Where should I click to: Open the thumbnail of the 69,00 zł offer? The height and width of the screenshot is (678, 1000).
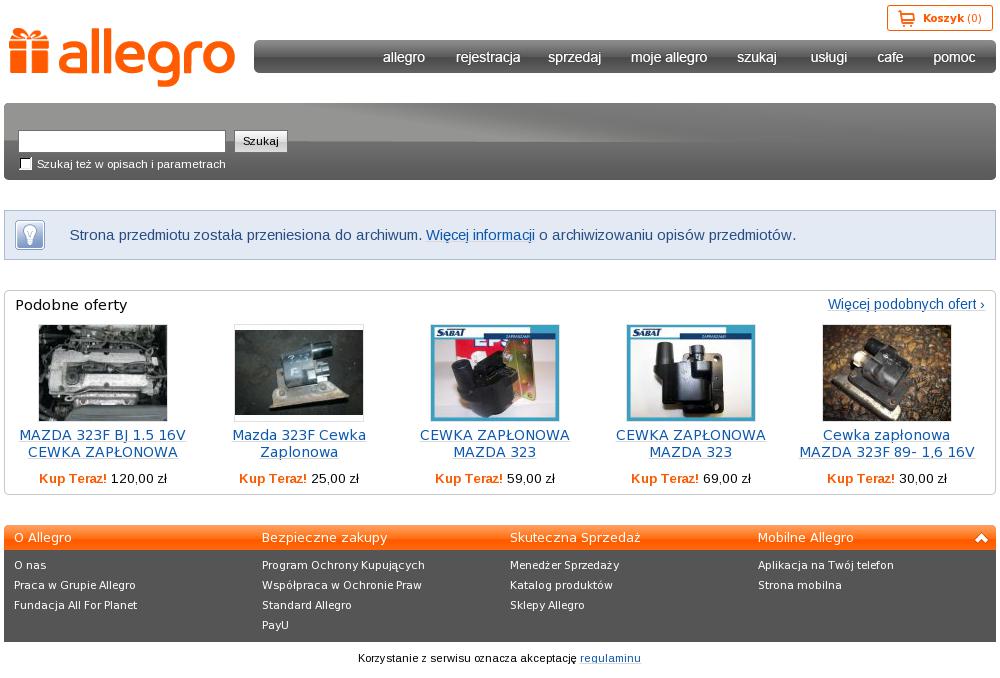pyautogui.click(x=691, y=372)
